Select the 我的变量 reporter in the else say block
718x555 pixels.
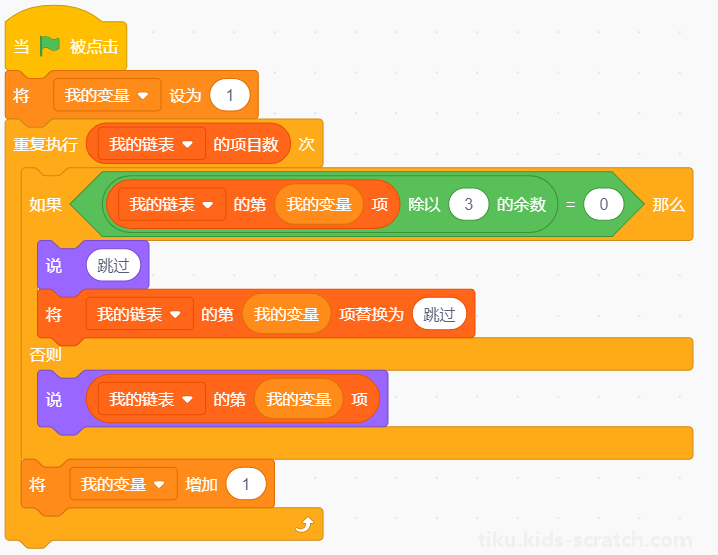[x=299, y=399]
